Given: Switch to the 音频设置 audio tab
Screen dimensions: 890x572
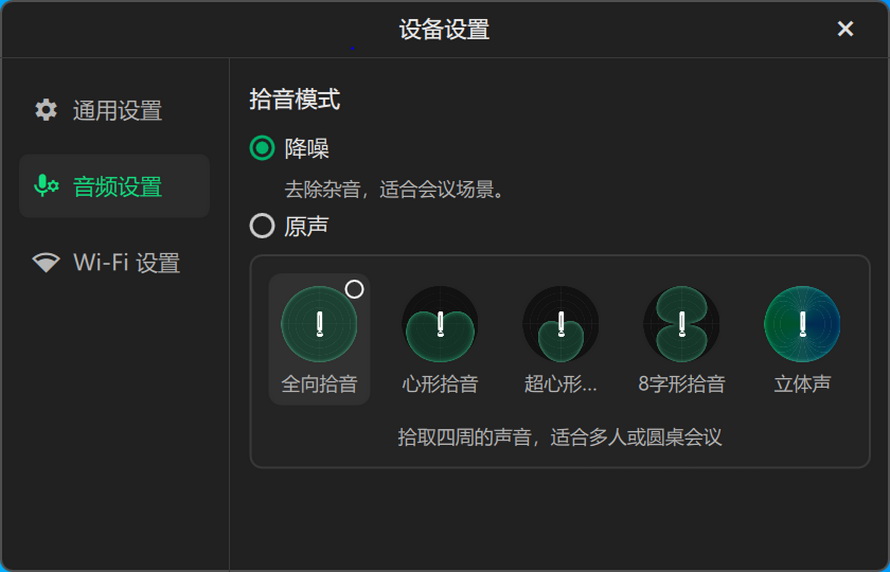Looking at the screenshot, I should pyautogui.click(x=116, y=187).
